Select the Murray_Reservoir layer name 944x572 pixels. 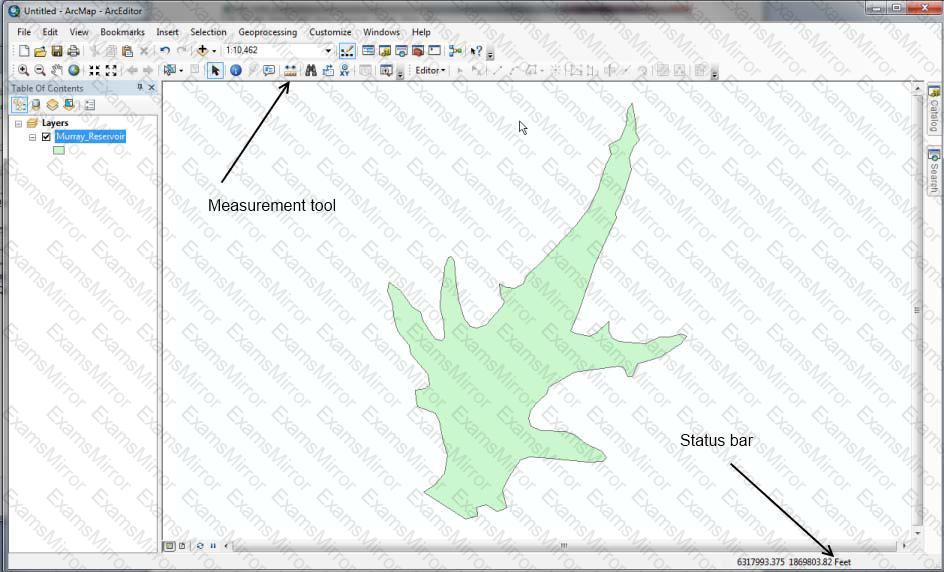coord(90,137)
